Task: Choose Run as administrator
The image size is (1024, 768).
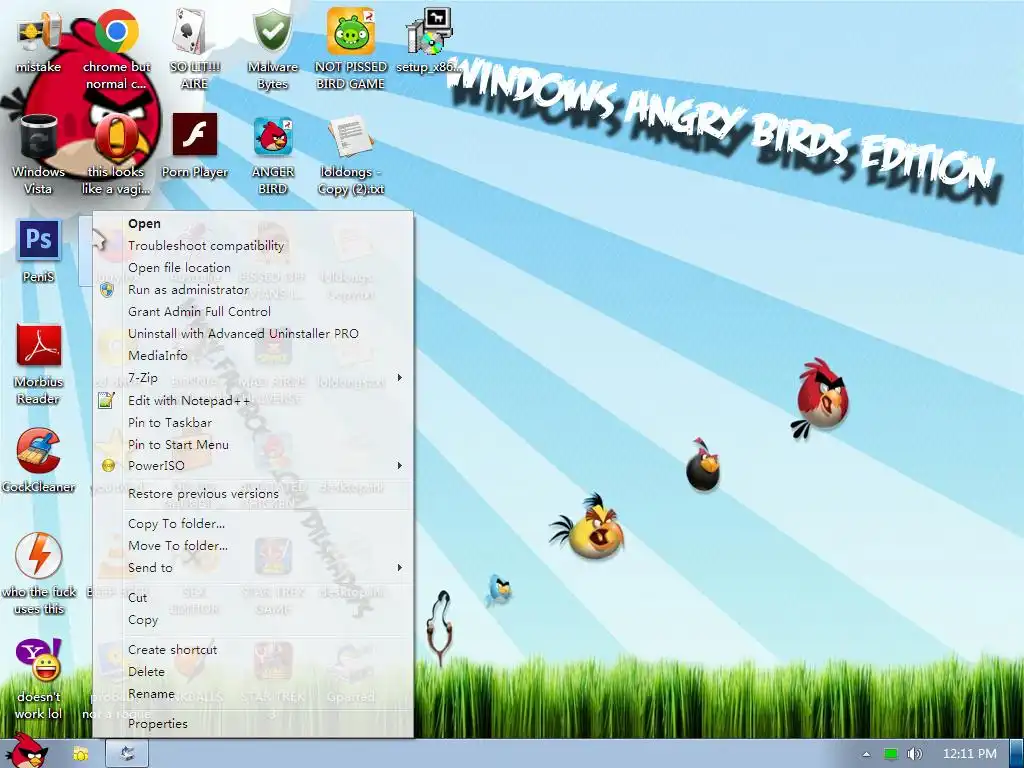Action: click(x=253, y=289)
